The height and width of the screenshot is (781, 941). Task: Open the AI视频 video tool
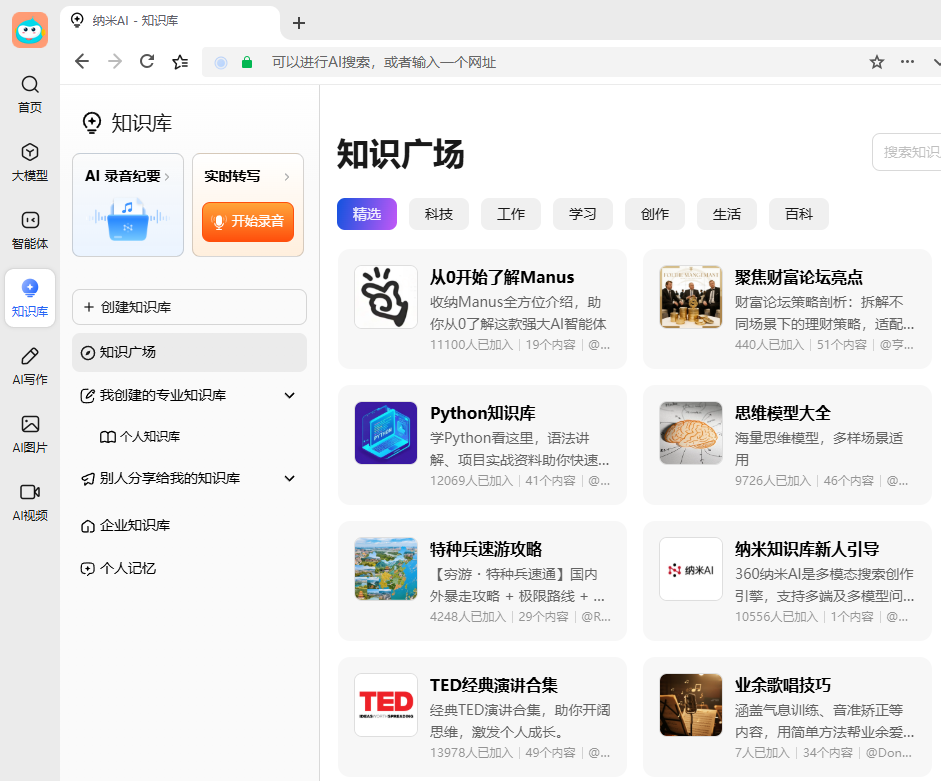30,501
